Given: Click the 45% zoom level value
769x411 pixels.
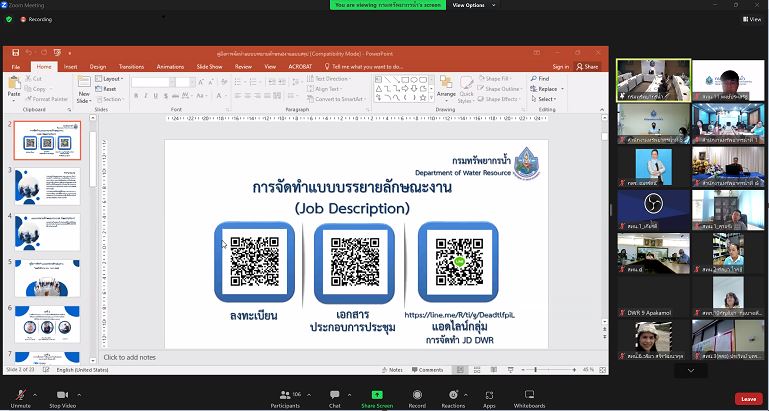Looking at the screenshot, I should 589,370.
